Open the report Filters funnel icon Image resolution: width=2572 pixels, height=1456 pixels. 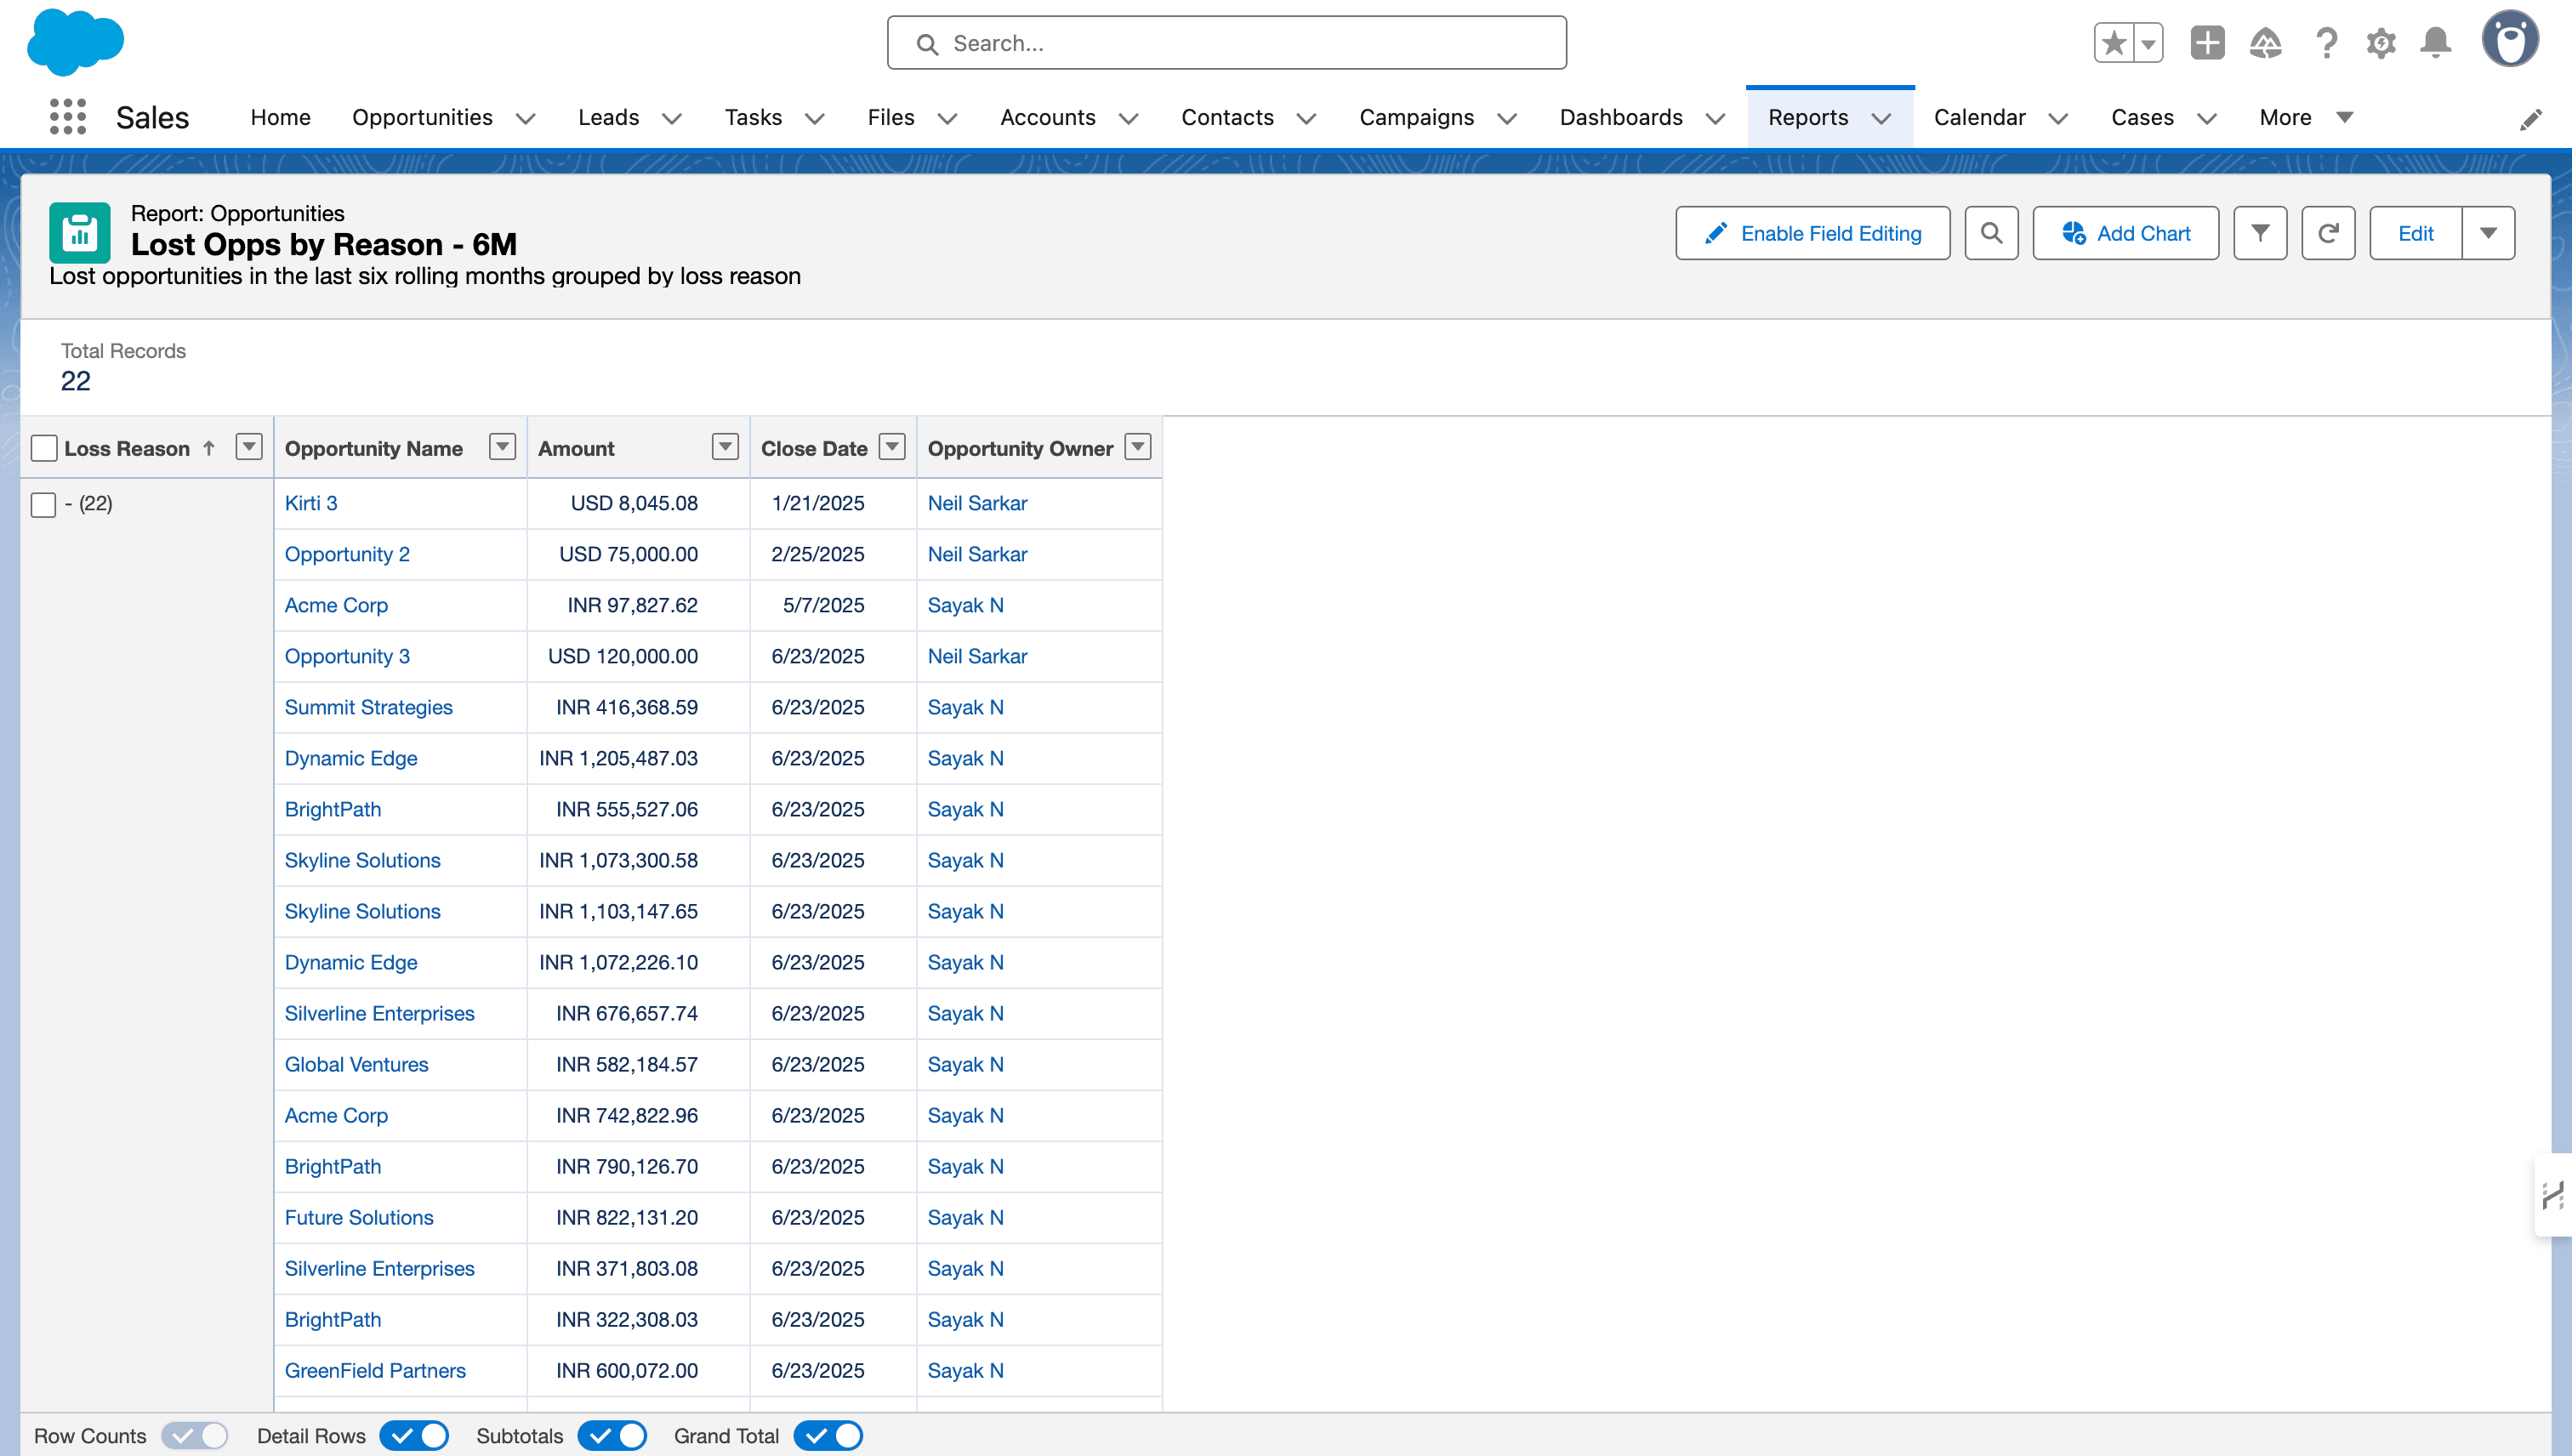pos(2260,233)
